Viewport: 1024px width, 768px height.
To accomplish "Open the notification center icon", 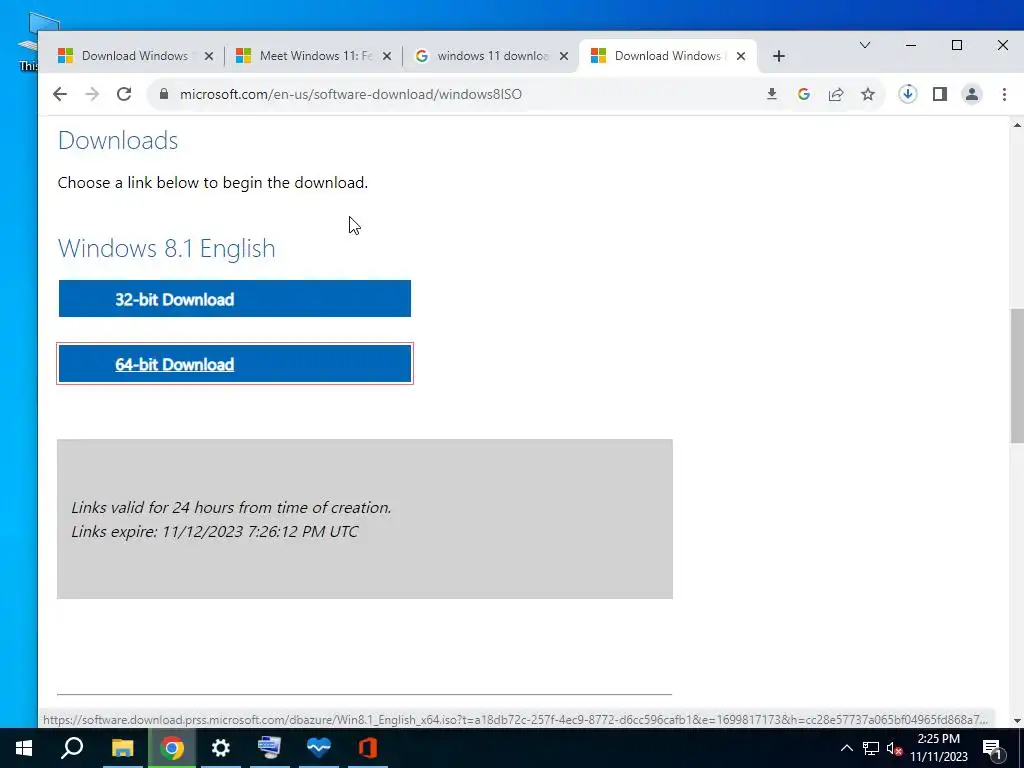I will 992,749.
